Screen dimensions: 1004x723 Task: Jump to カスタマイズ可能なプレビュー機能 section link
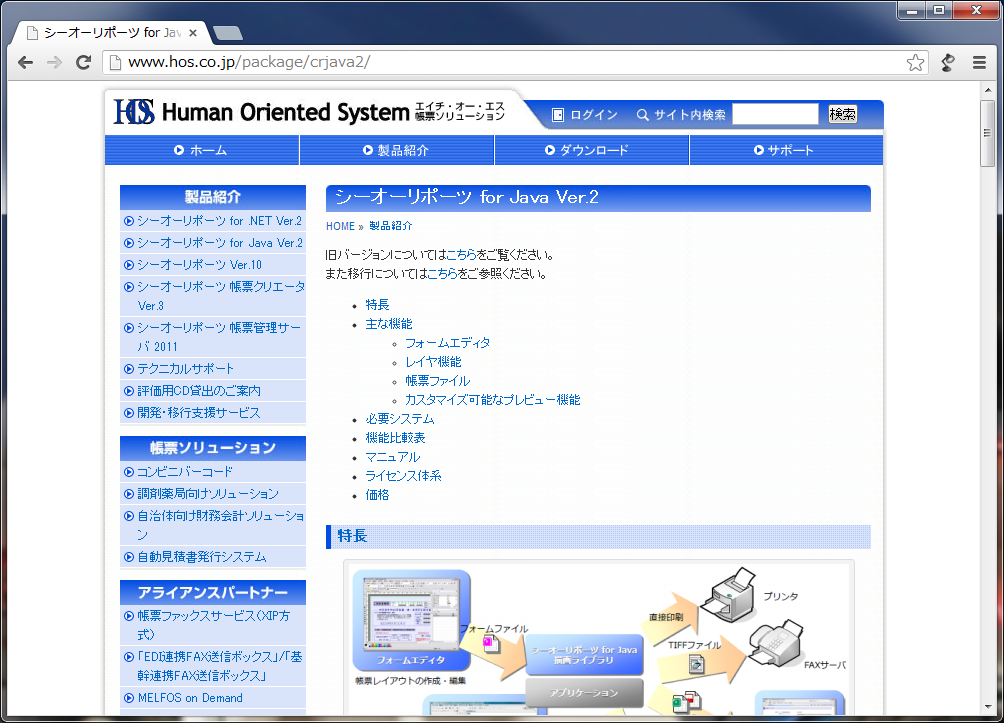[x=492, y=400]
